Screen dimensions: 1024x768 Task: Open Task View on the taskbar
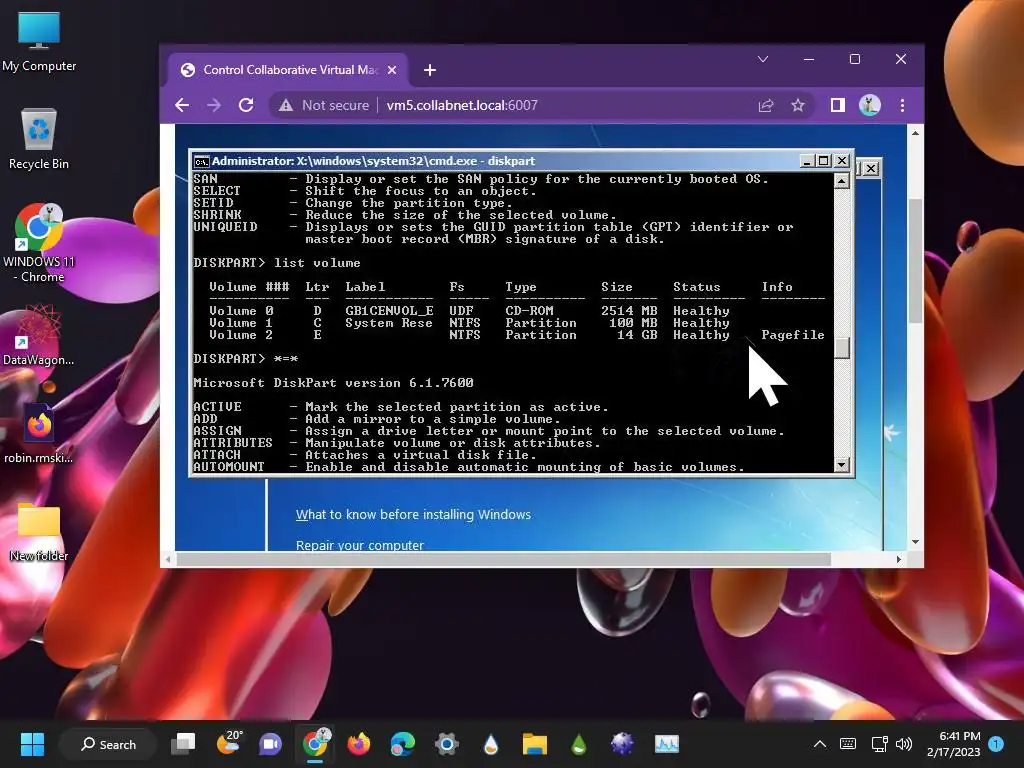[183, 744]
